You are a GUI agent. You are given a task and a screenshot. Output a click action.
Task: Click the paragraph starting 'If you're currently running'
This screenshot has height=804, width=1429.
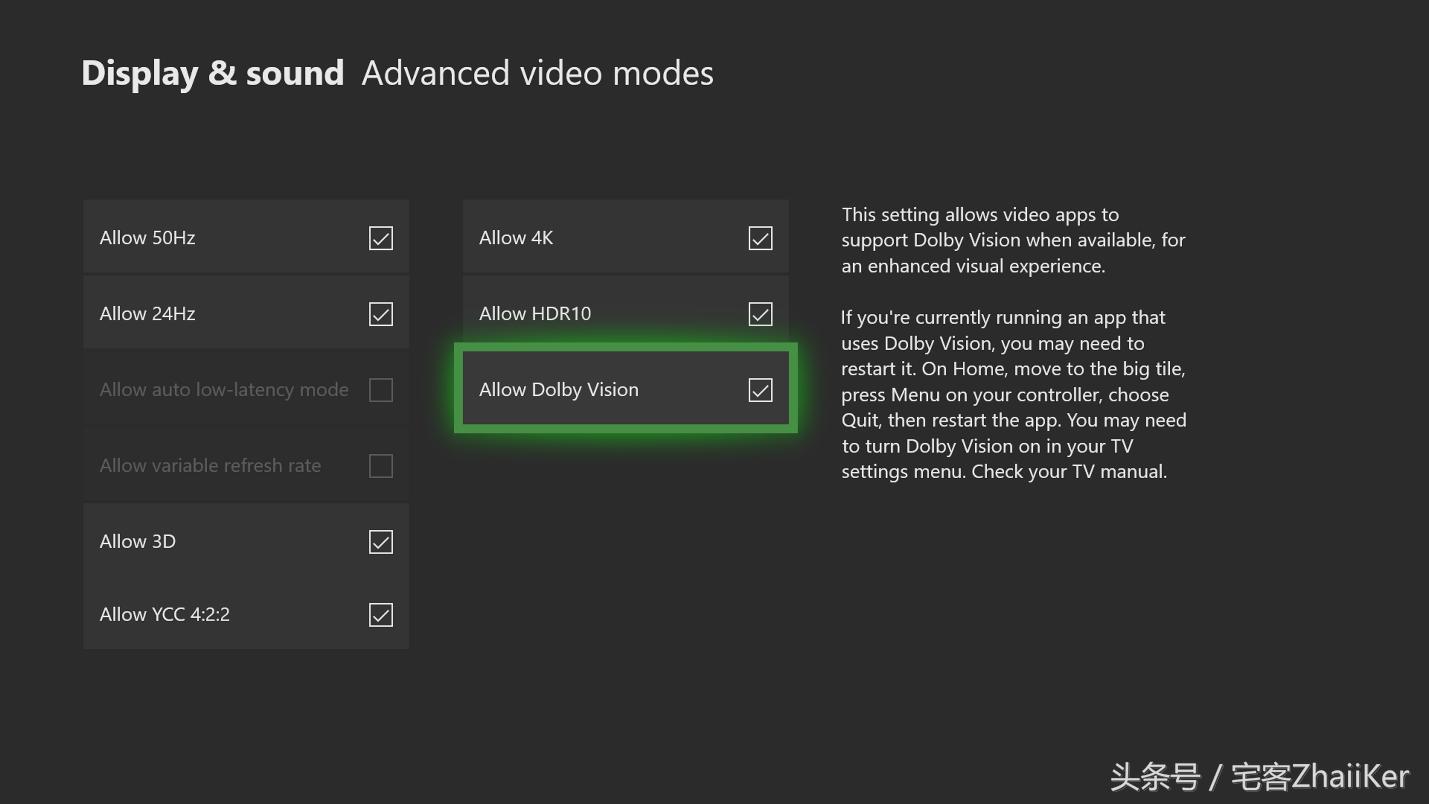click(x=1013, y=394)
